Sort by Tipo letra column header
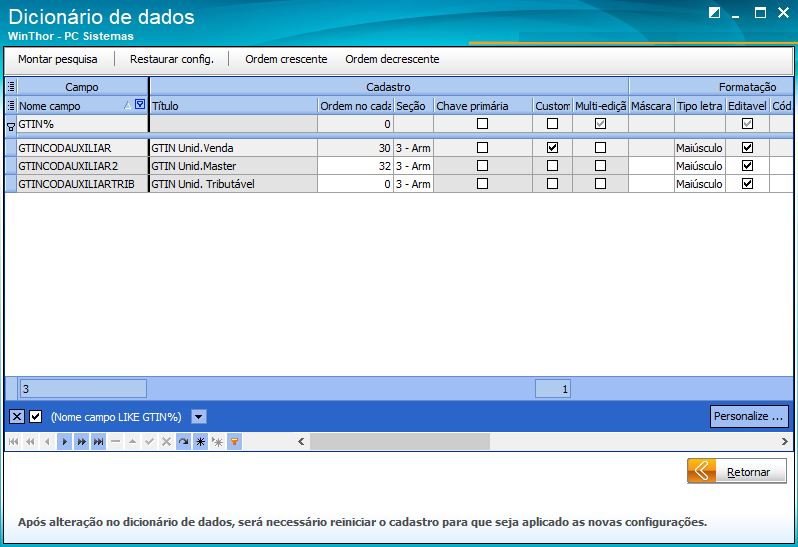798x547 pixels. [700, 106]
